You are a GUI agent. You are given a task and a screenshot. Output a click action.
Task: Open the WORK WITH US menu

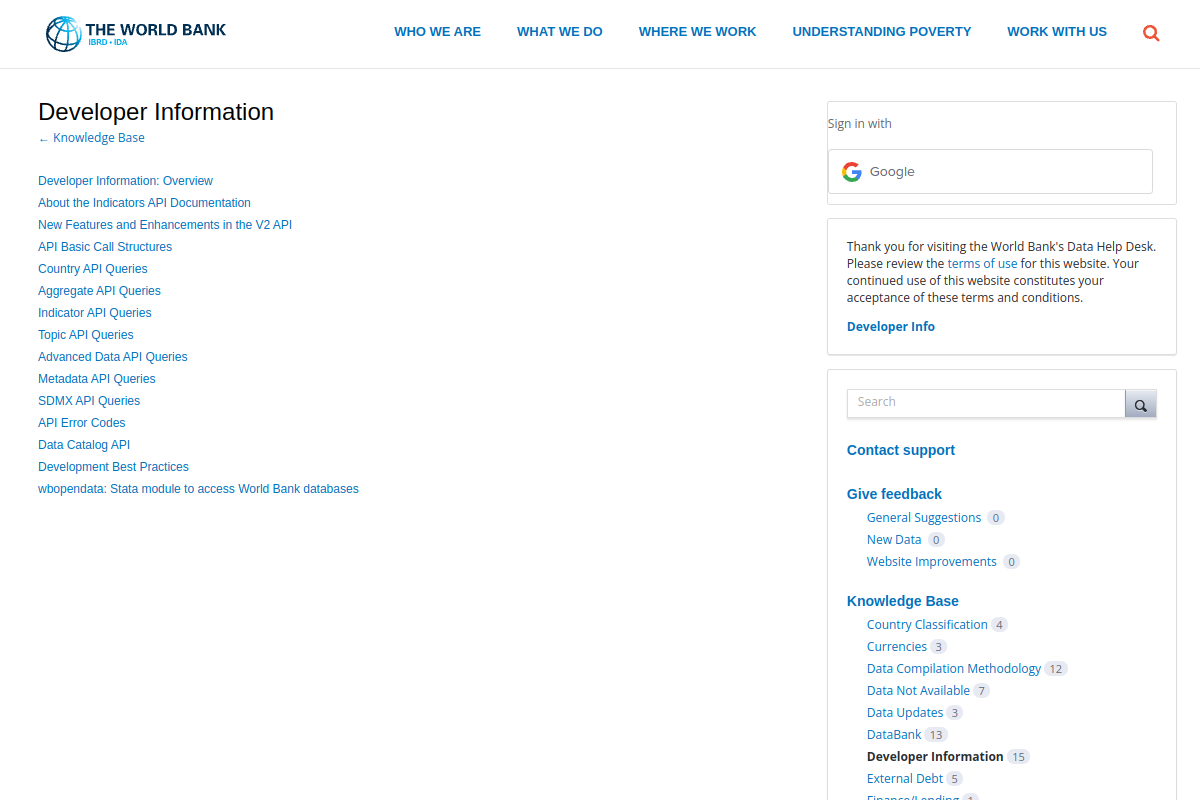(x=1057, y=32)
